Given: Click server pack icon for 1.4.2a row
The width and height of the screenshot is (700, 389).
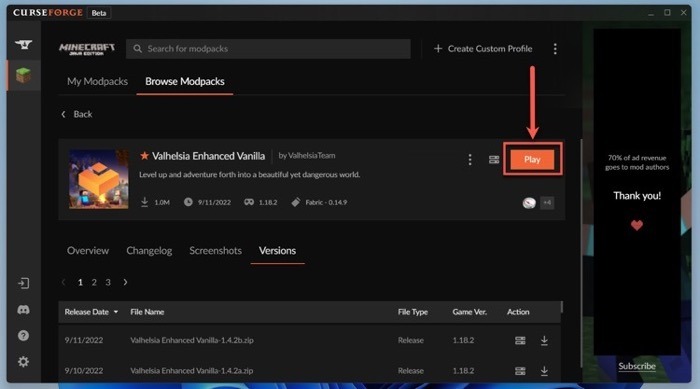Looking at the screenshot, I should tap(520, 371).
